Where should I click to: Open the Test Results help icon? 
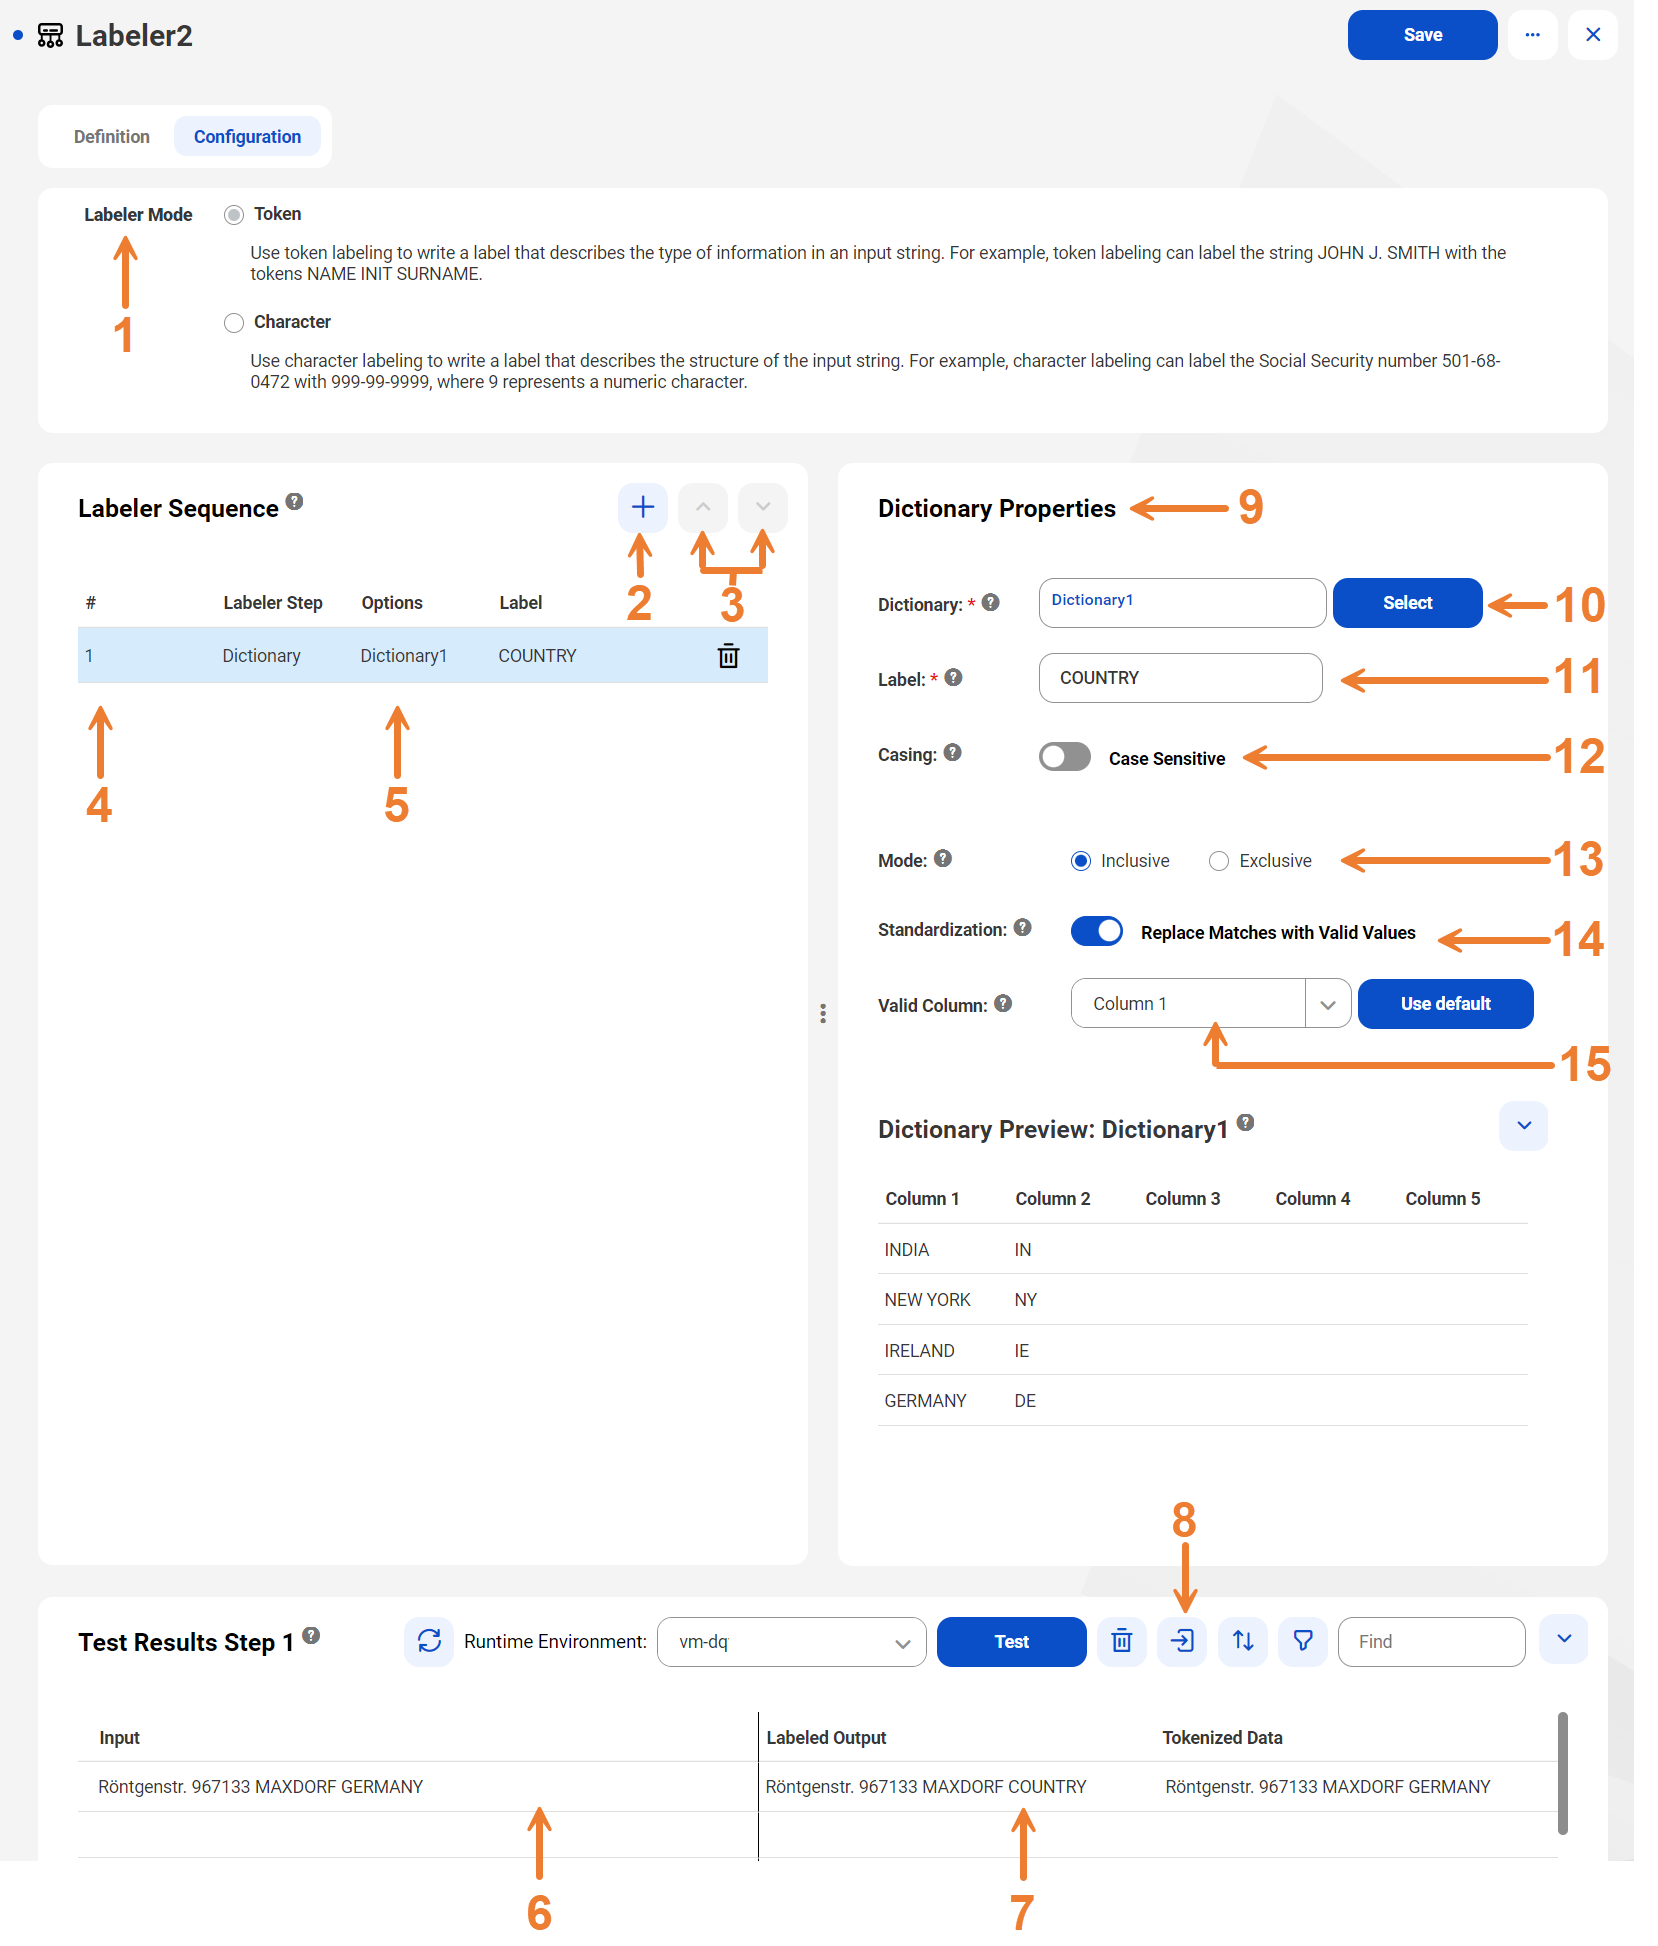point(311,1635)
